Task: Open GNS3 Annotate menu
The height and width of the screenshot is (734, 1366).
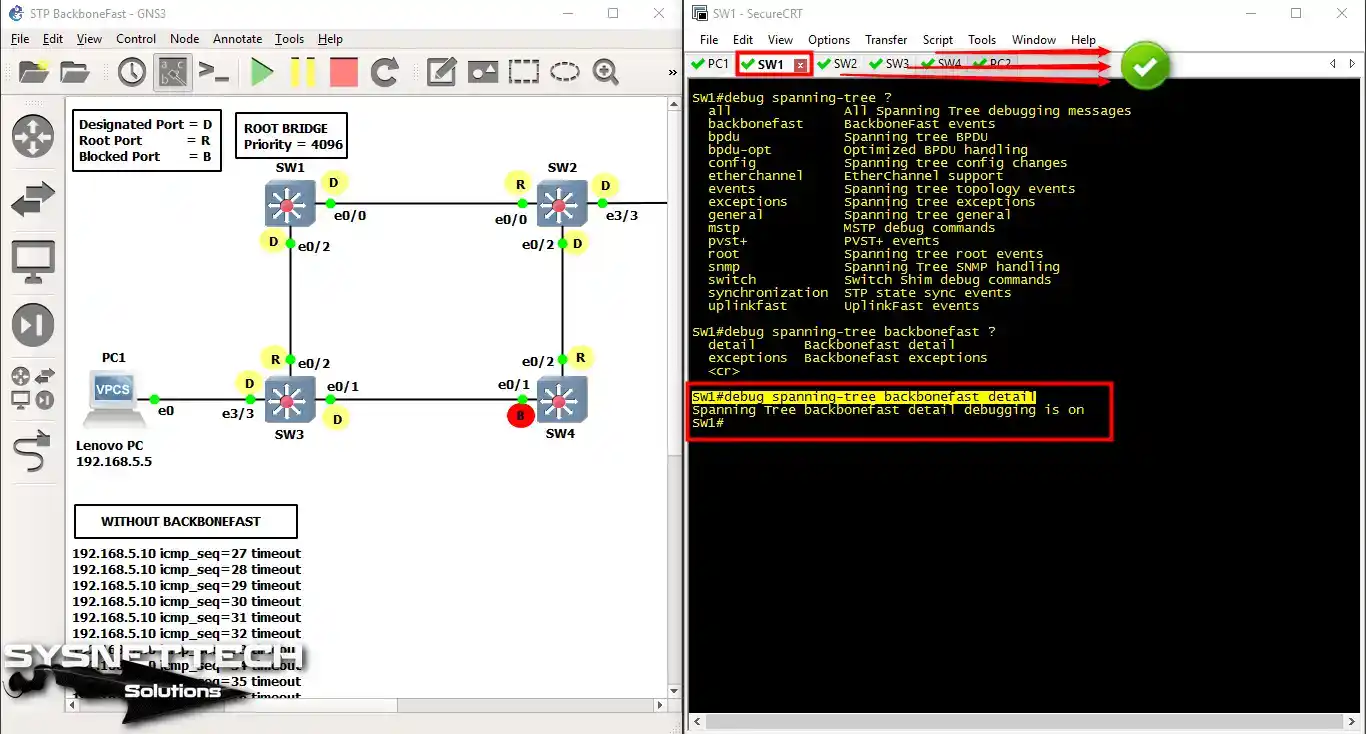Action: [x=237, y=39]
